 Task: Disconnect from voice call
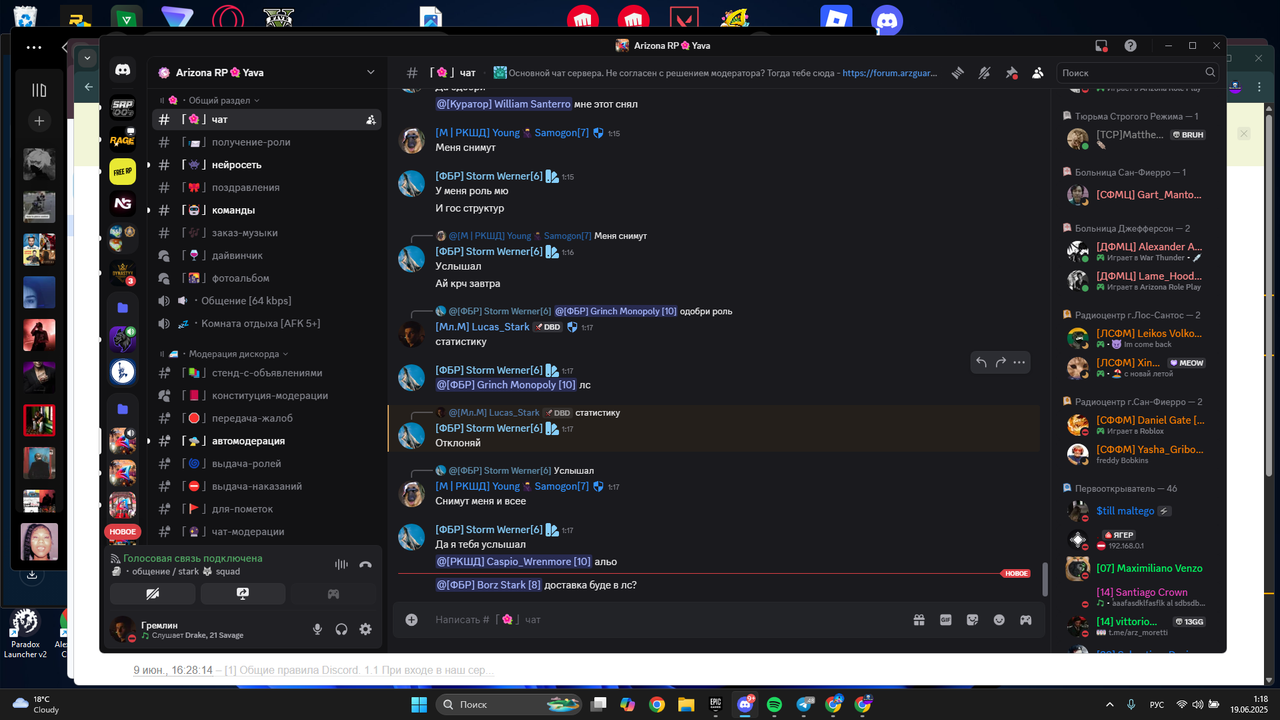coord(366,565)
